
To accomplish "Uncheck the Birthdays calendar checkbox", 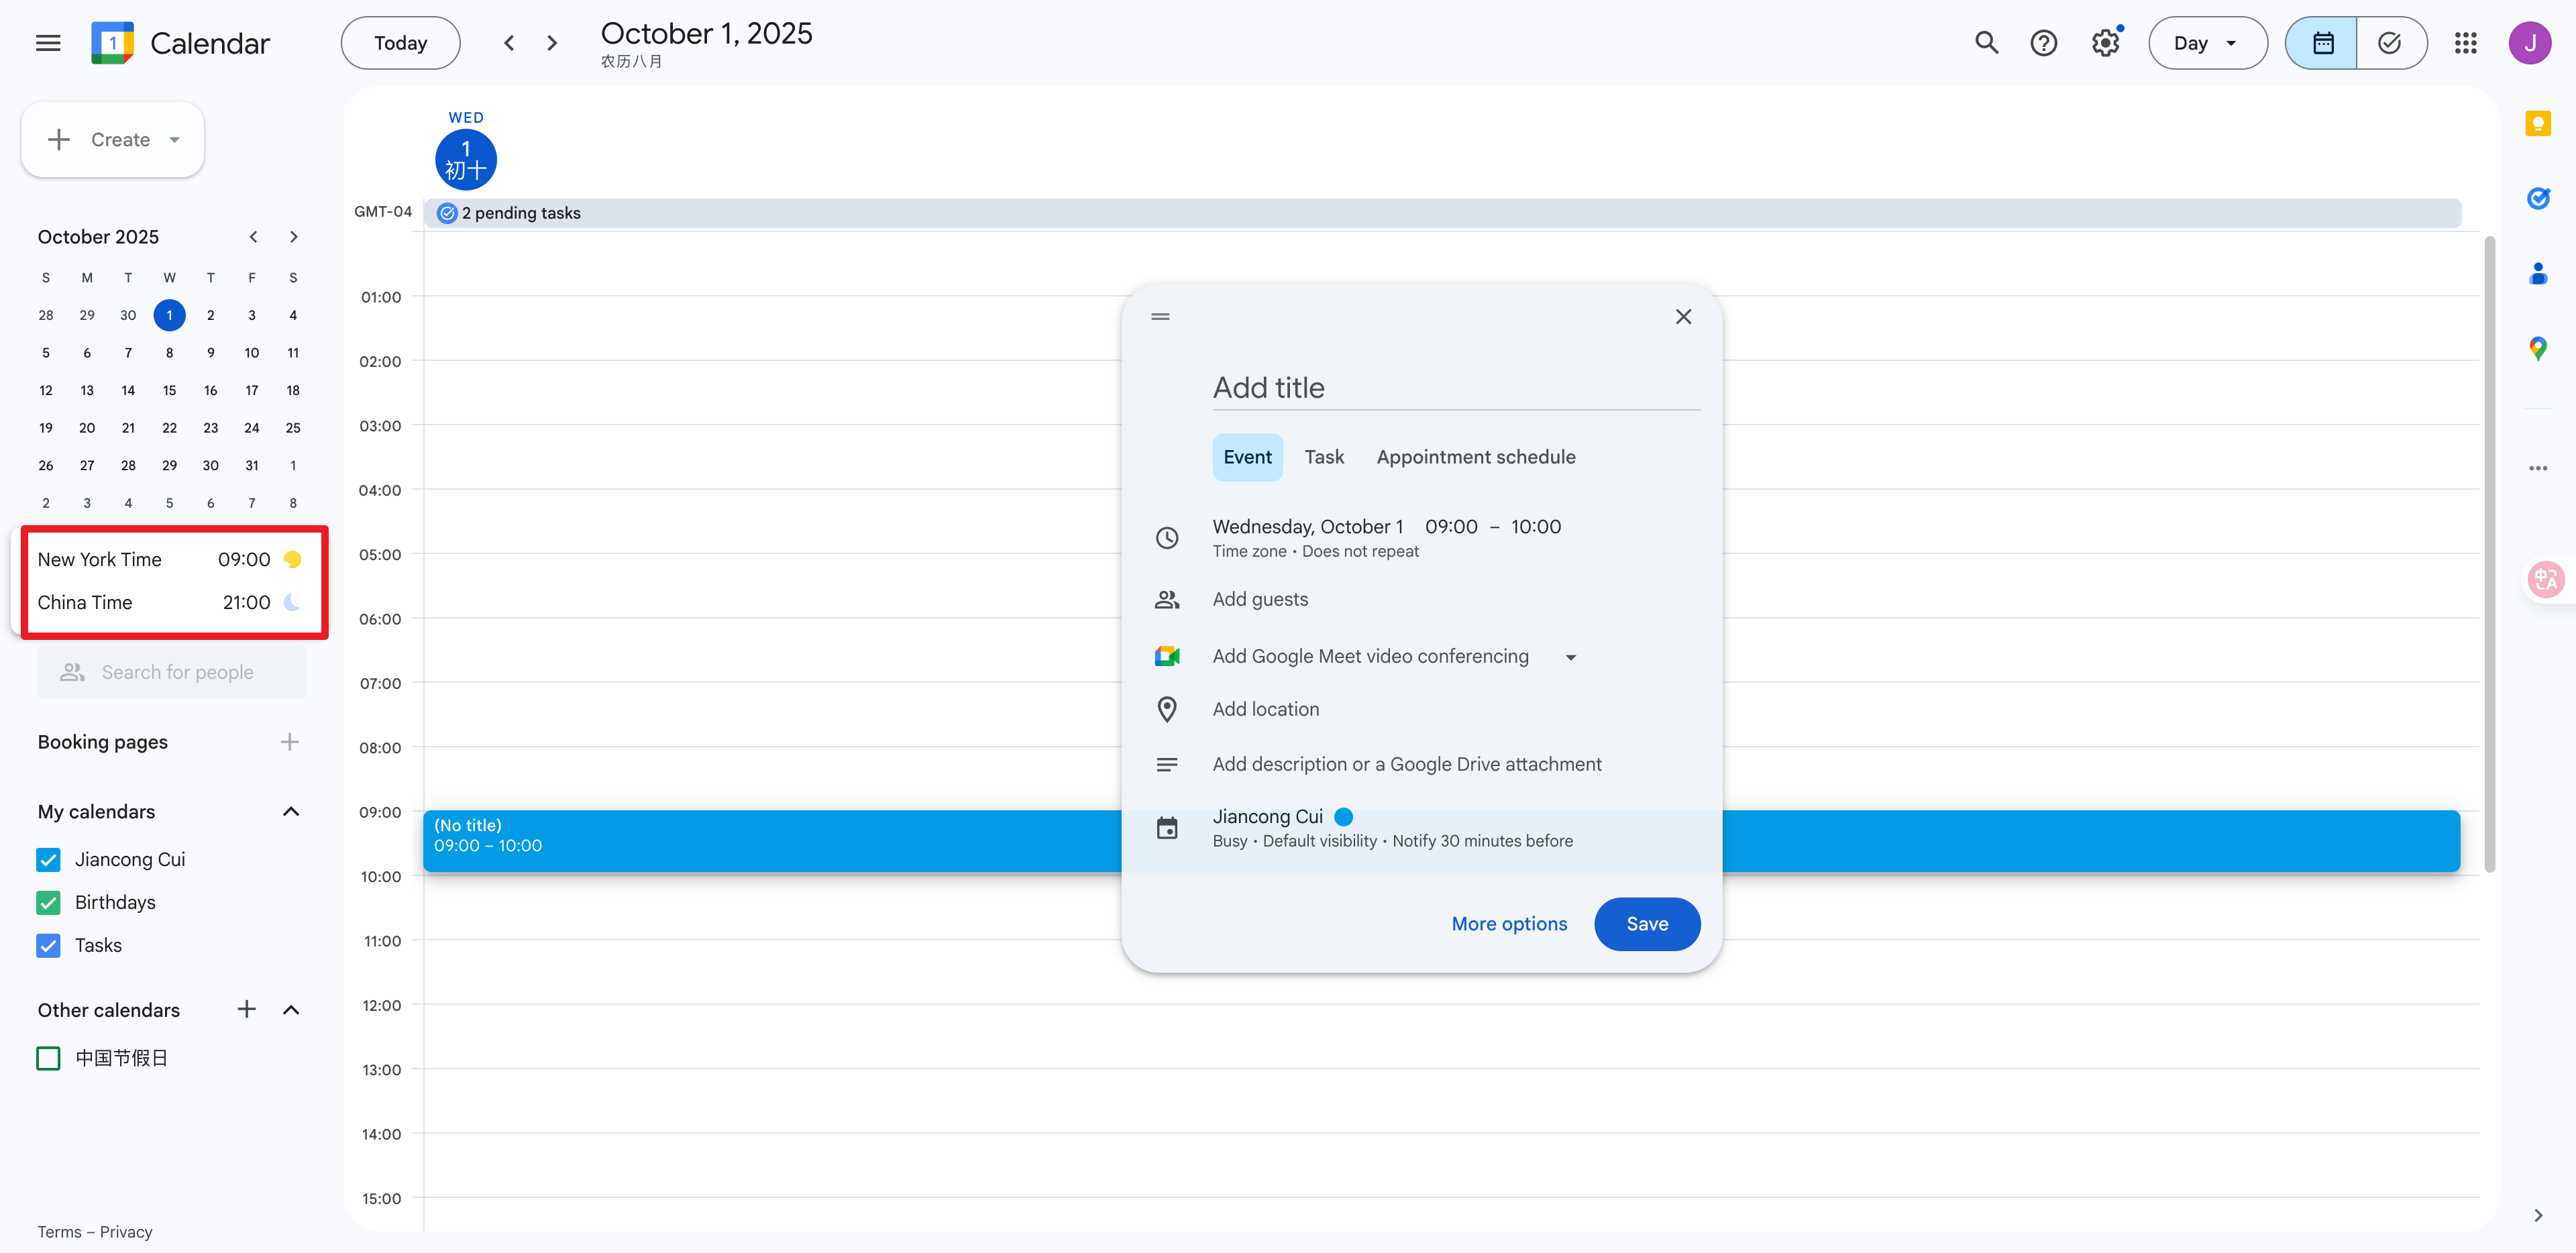I will click(48, 902).
